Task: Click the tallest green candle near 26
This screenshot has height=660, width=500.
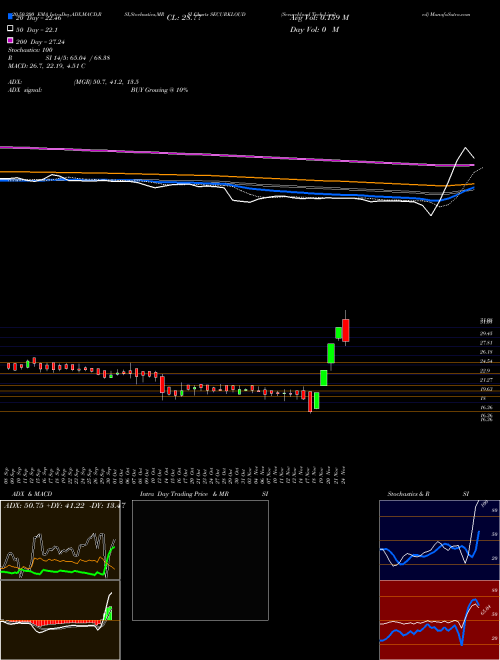Action: click(331, 353)
